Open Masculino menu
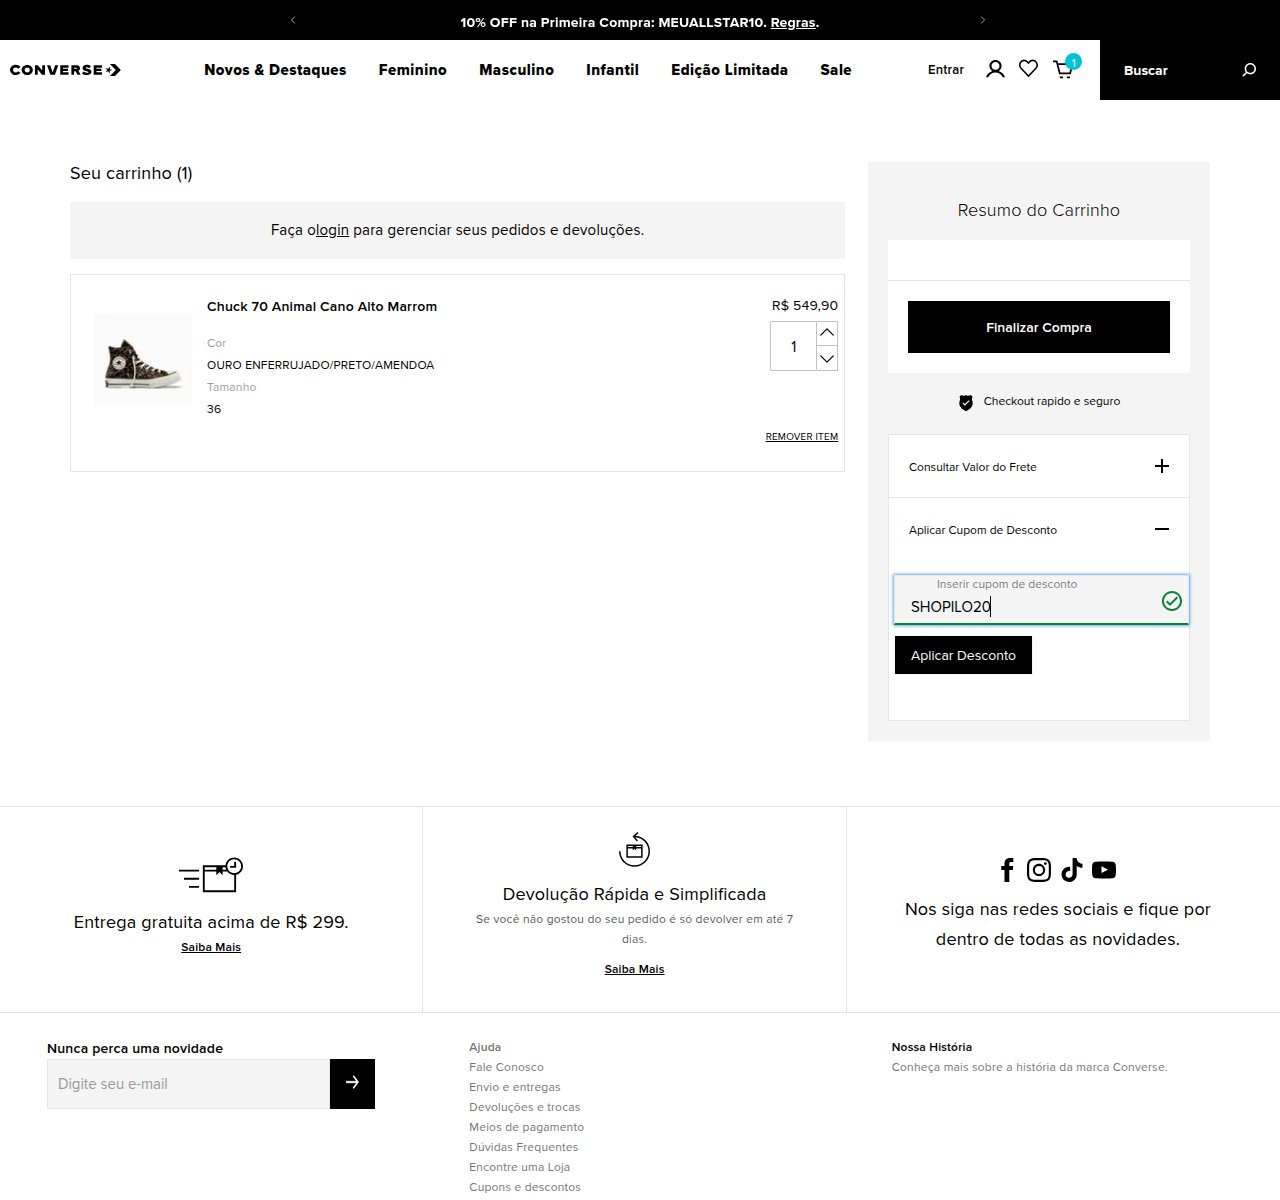Viewport: 1280px width, 1200px height. click(516, 70)
